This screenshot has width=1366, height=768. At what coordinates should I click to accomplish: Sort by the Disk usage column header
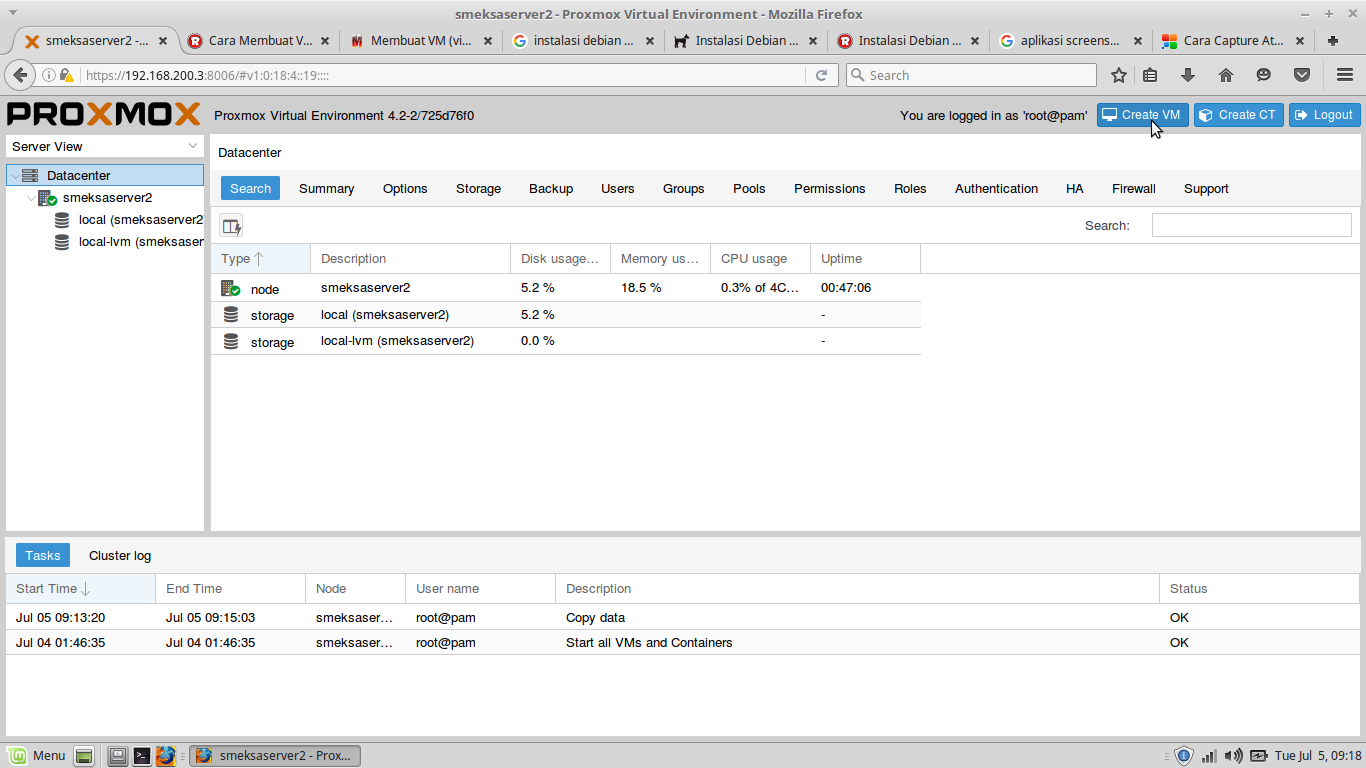[561, 258]
